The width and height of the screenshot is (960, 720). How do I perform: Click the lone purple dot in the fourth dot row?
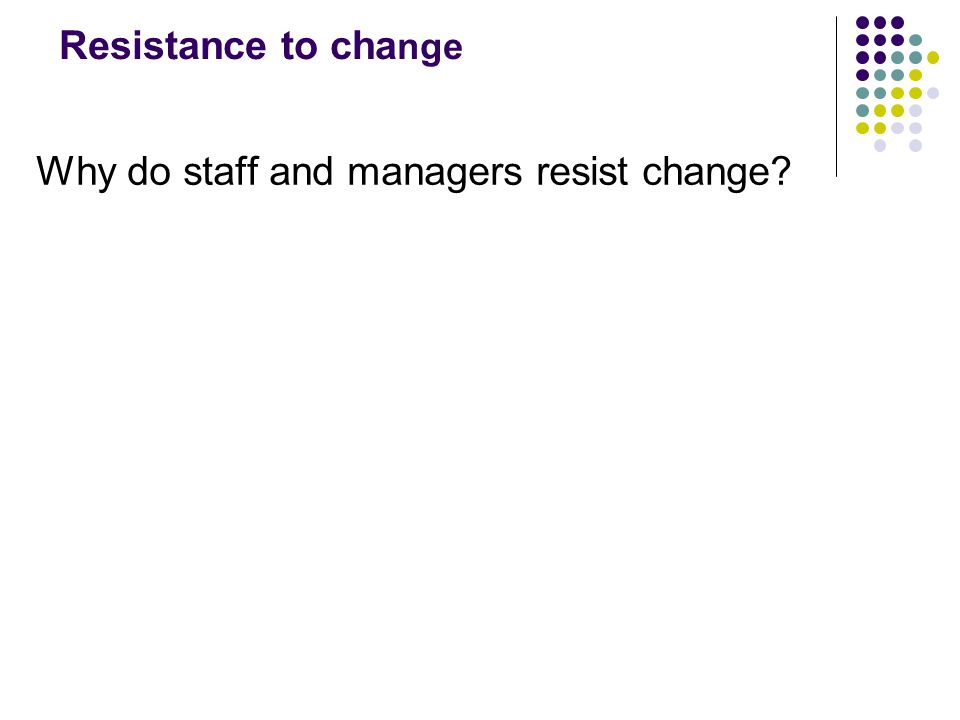click(863, 75)
